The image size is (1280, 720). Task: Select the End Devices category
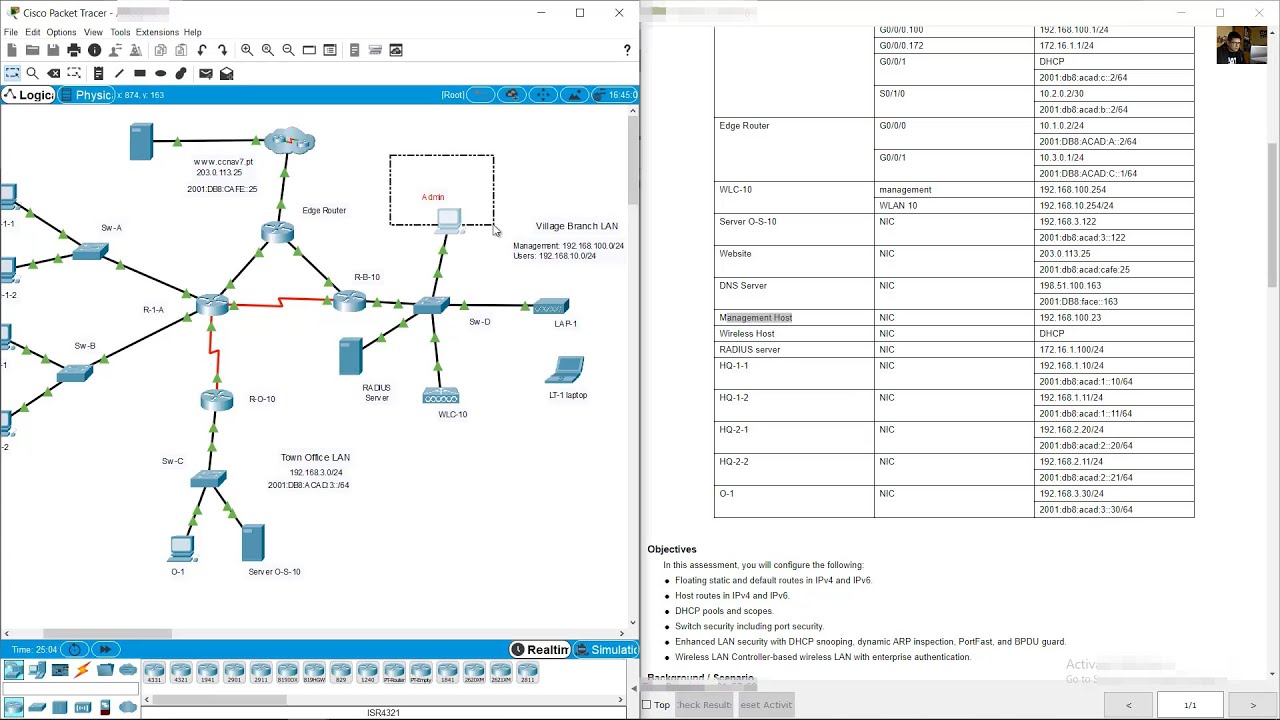[36, 670]
